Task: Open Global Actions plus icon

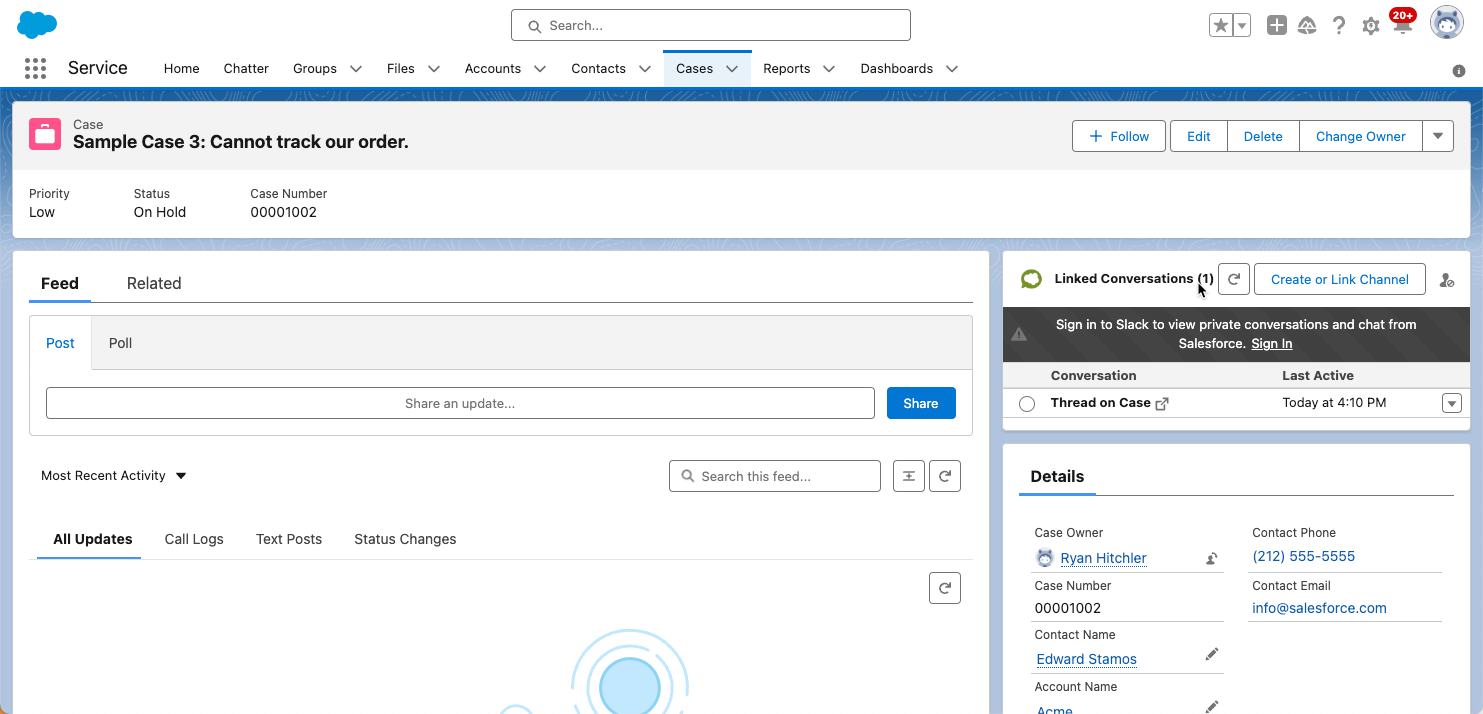Action: pos(1277,26)
